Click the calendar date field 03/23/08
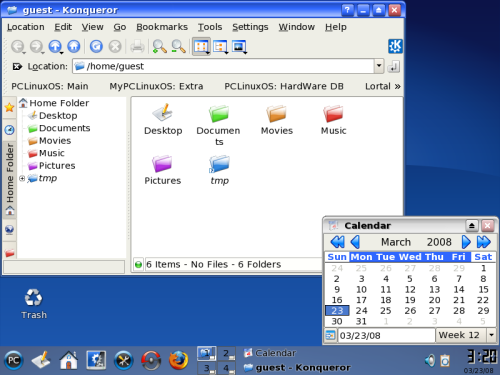Image resolution: width=500 pixels, height=375 pixels. (x=386, y=335)
